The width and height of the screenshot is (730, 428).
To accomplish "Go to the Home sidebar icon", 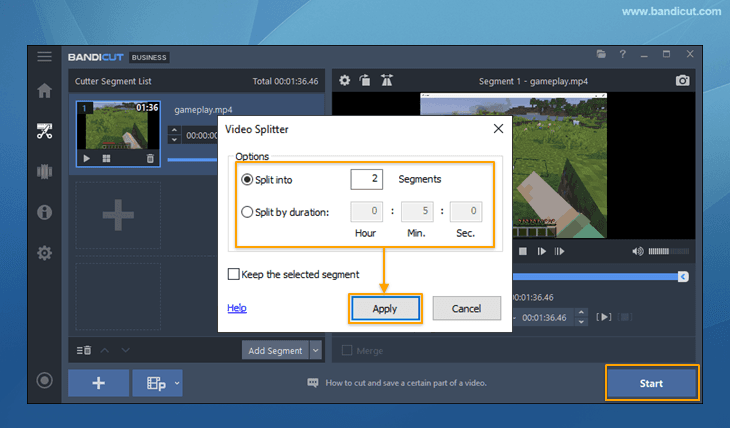I will (45, 90).
